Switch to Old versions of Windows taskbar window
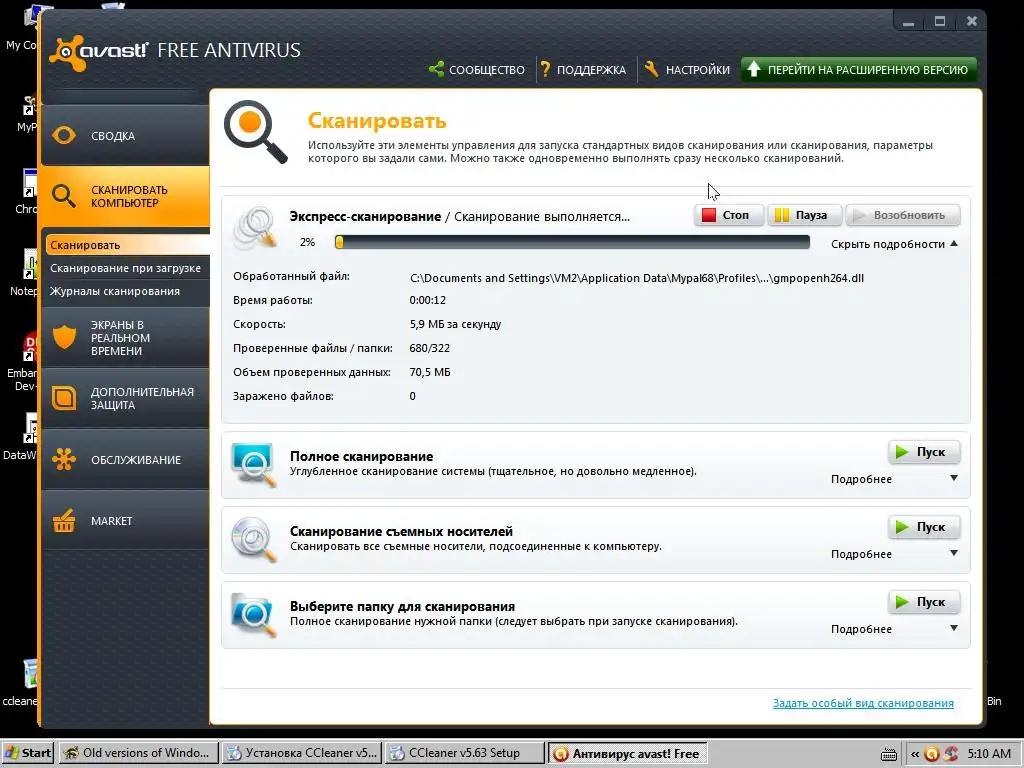The width and height of the screenshot is (1024, 768). pyautogui.click(x=138, y=753)
